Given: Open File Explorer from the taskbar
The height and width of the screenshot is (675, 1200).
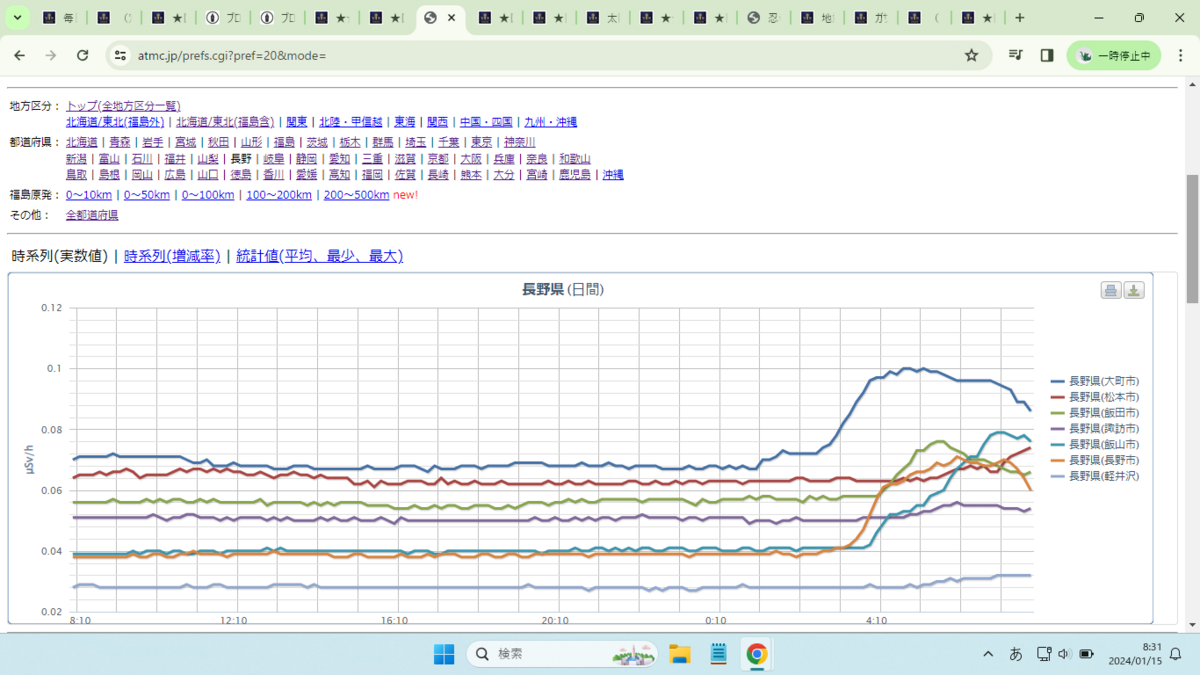Looking at the screenshot, I should pos(680,654).
